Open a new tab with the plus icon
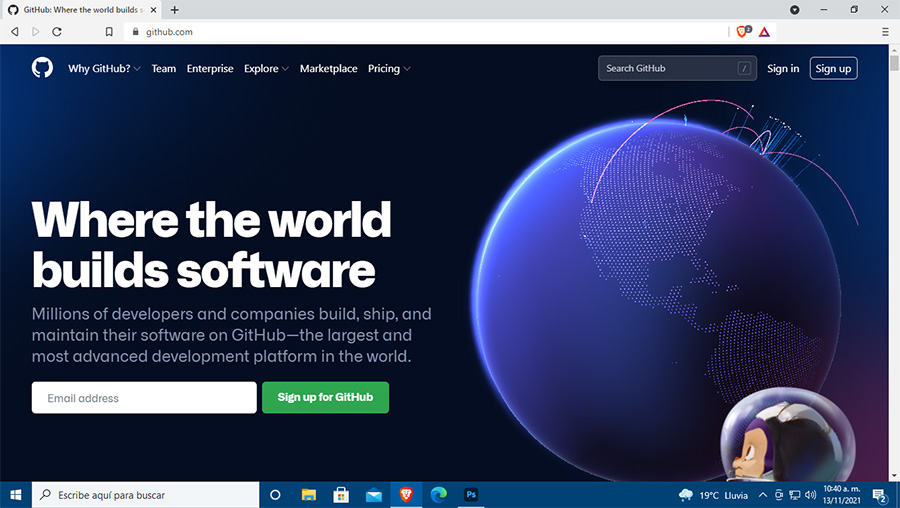The height and width of the screenshot is (508, 900). pyautogui.click(x=174, y=10)
